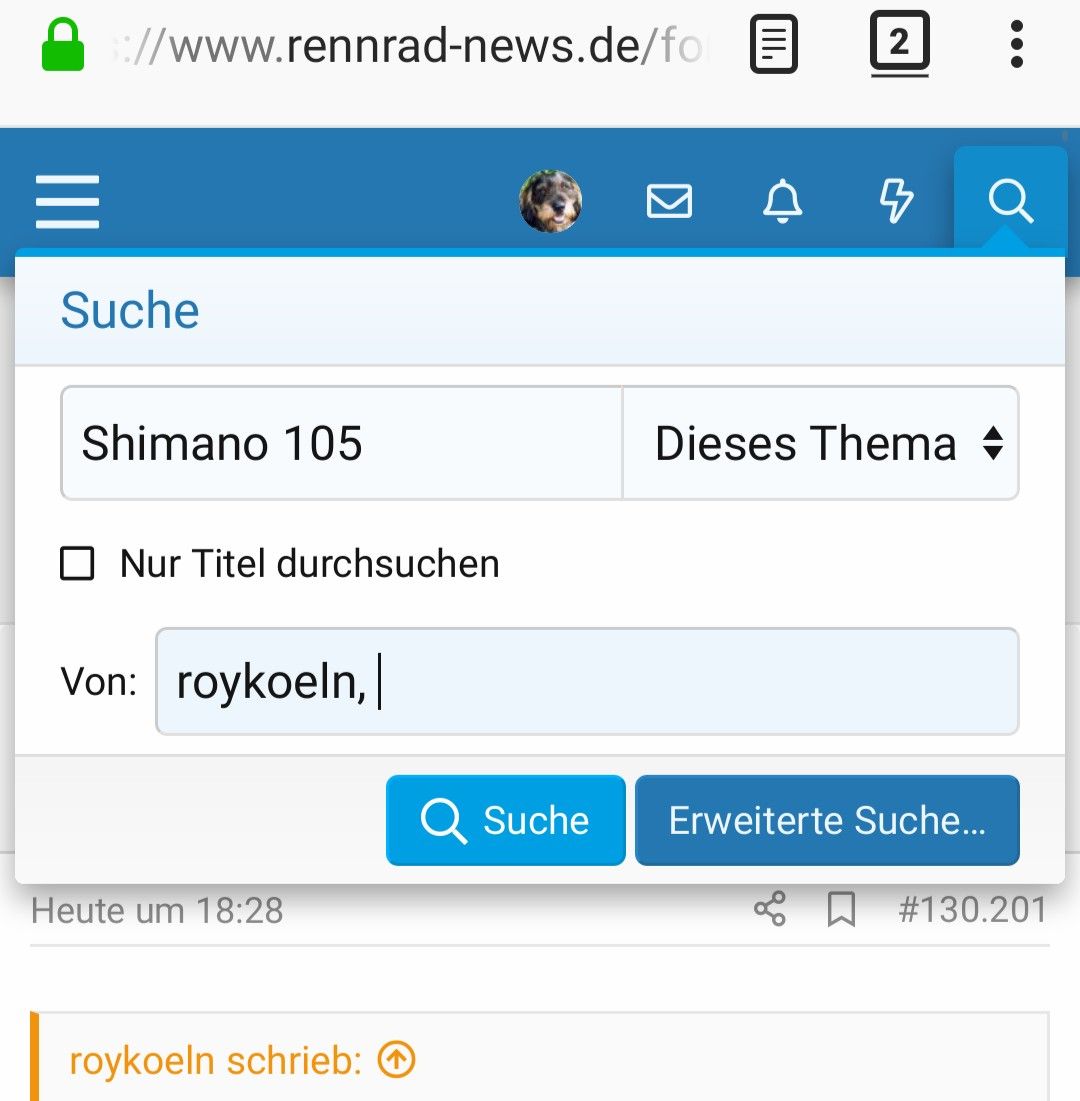This screenshot has height=1101, width=1080.
Task: Focus the 'Shimano 105' search field
Action: click(x=341, y=443)
